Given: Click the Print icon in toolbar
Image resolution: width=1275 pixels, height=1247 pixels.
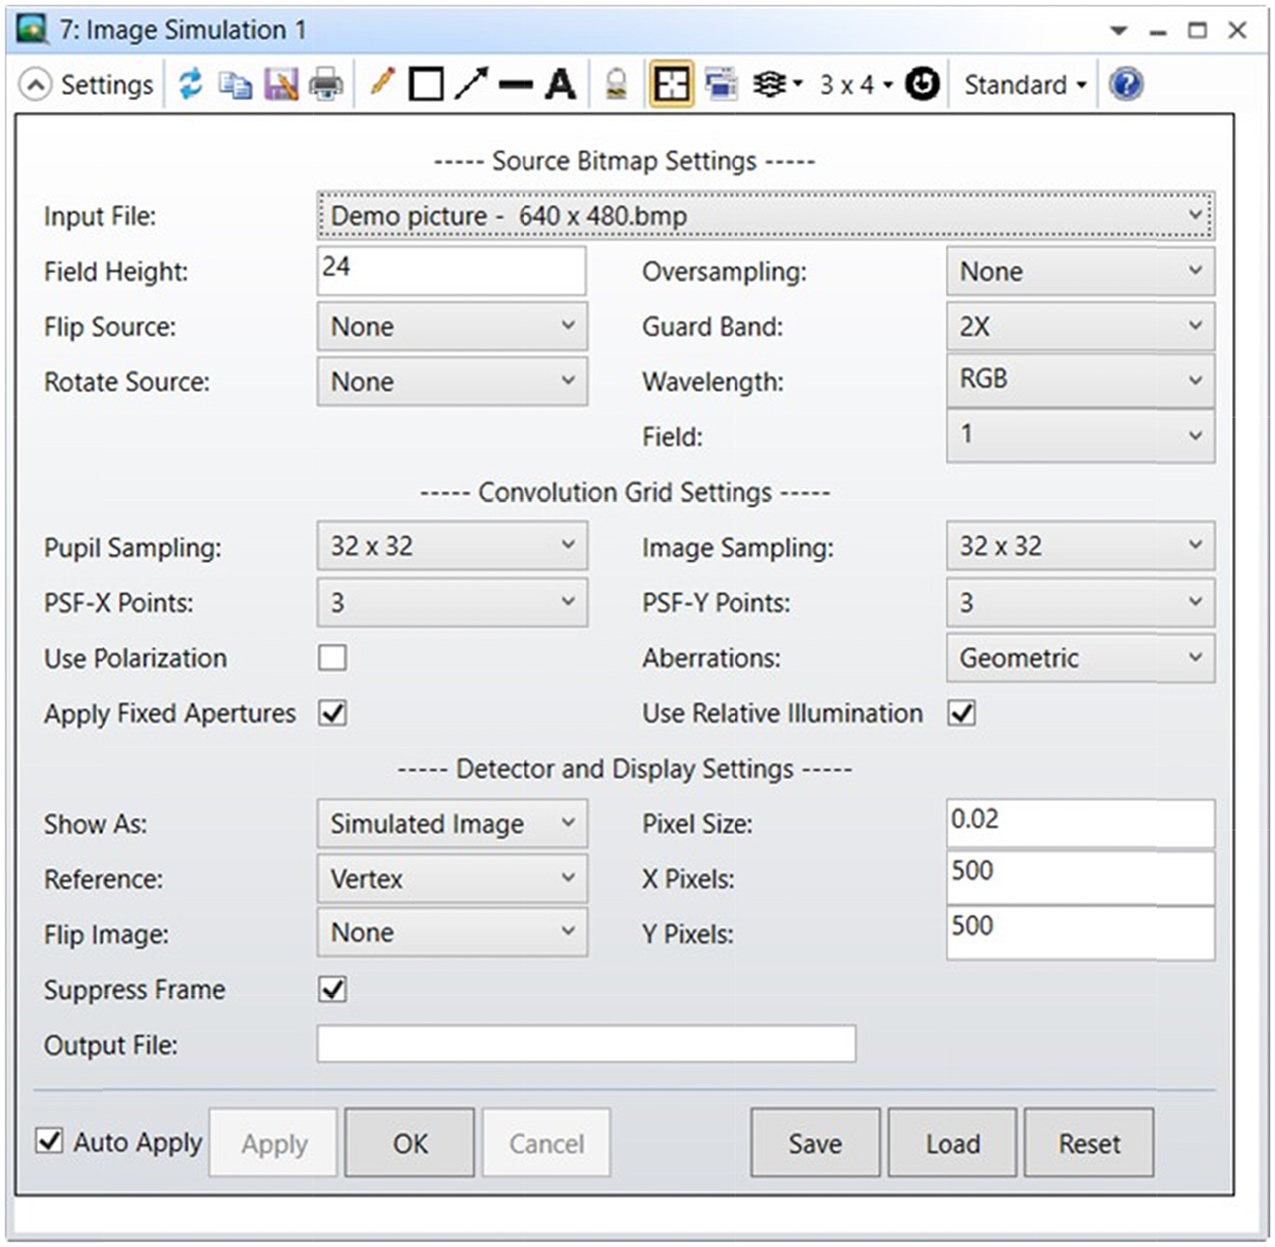Looking at the screenshot, I should (326, 84).
